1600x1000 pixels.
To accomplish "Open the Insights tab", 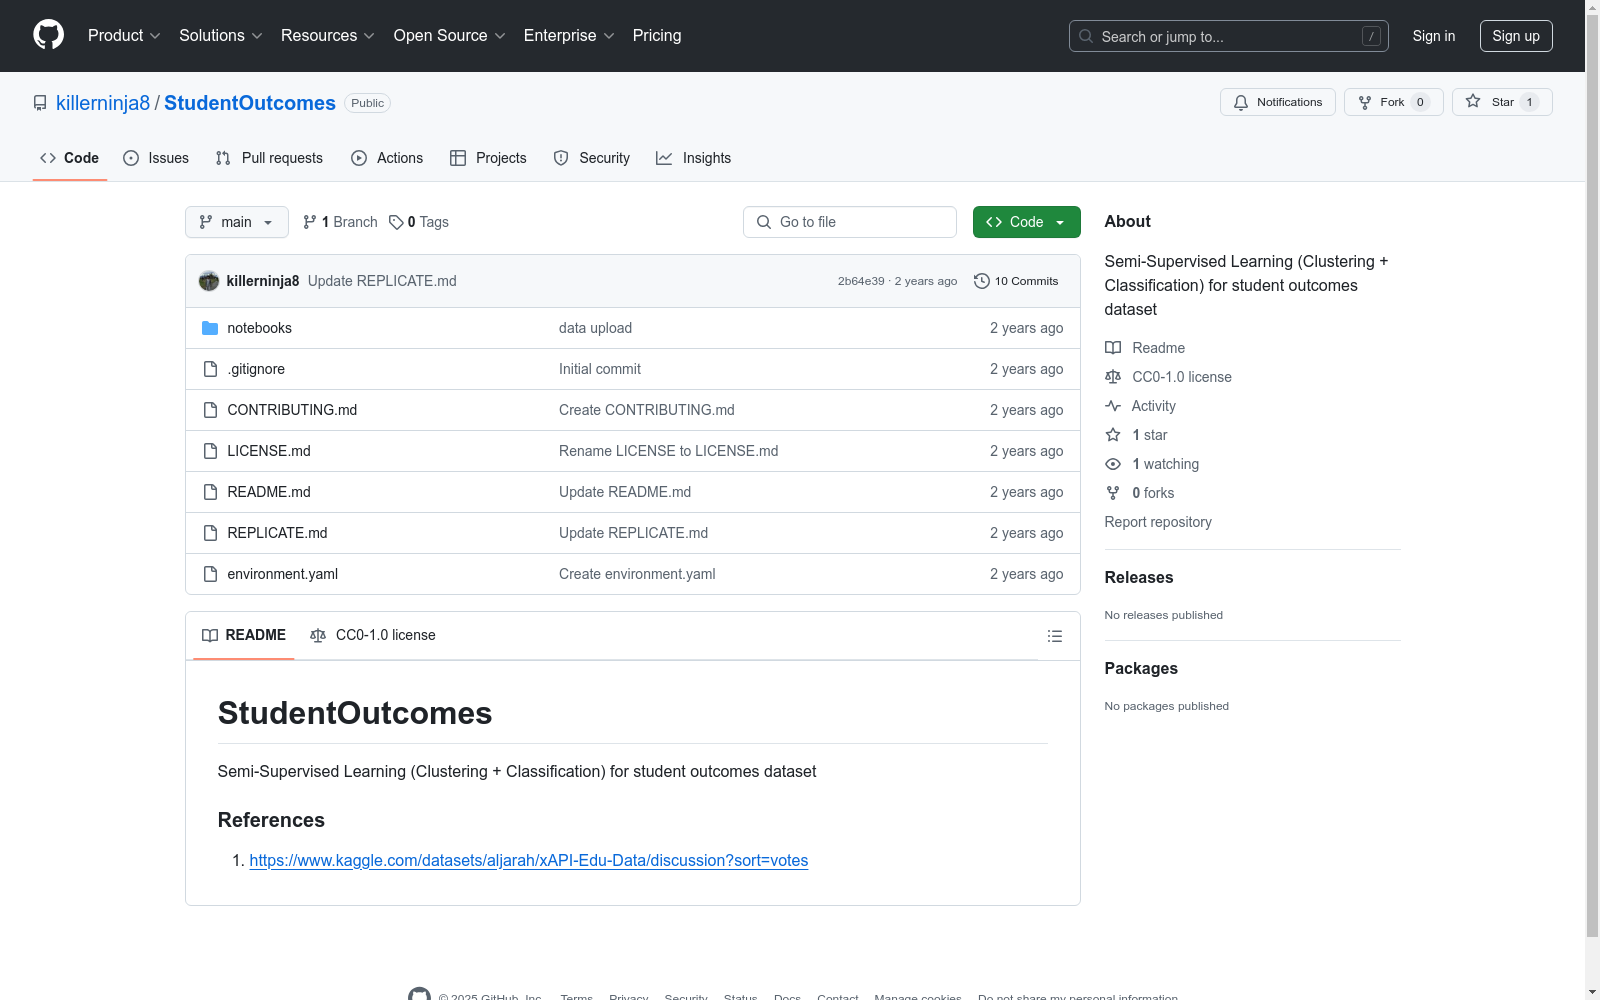I will 694,158.
